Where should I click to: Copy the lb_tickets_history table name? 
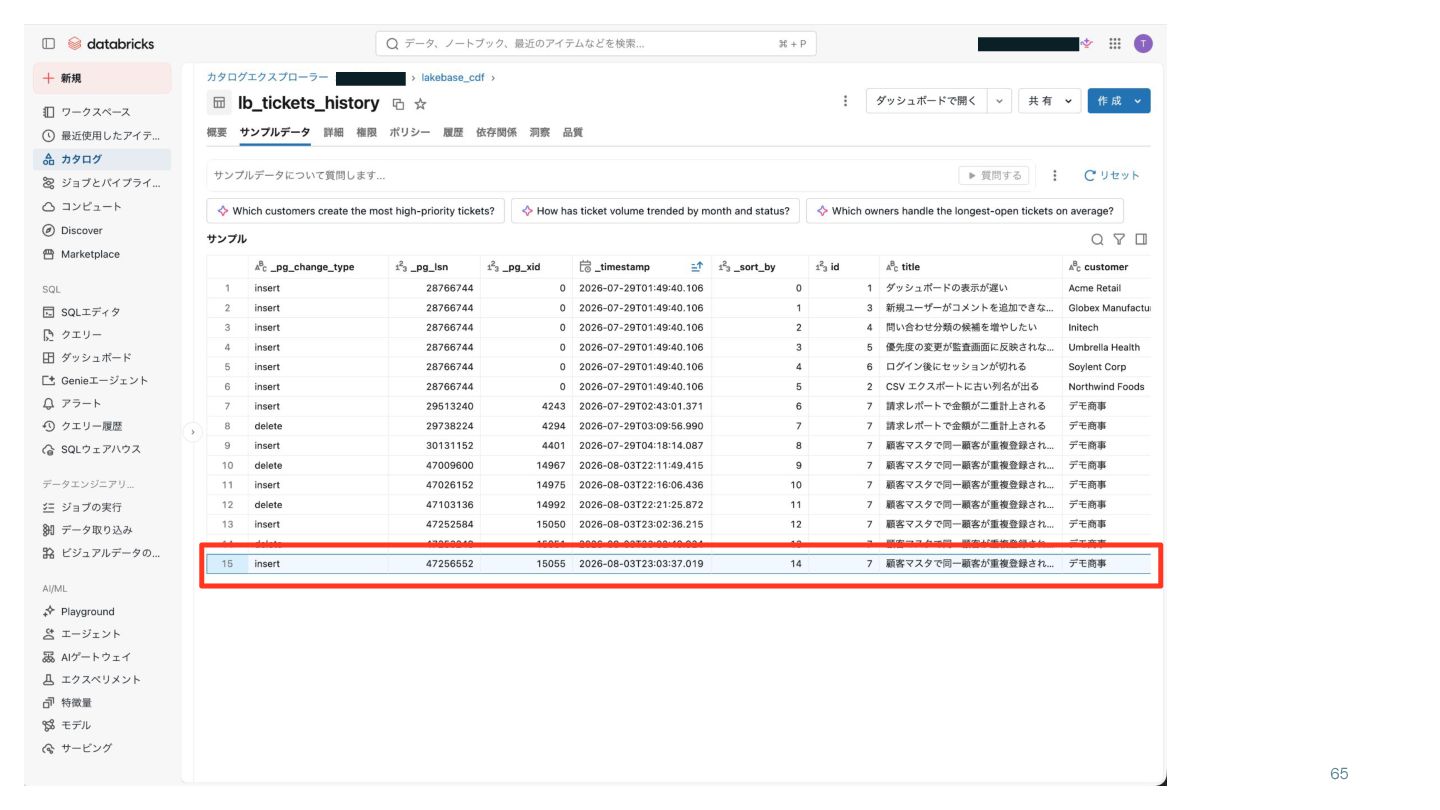click(x=398, y=104)
